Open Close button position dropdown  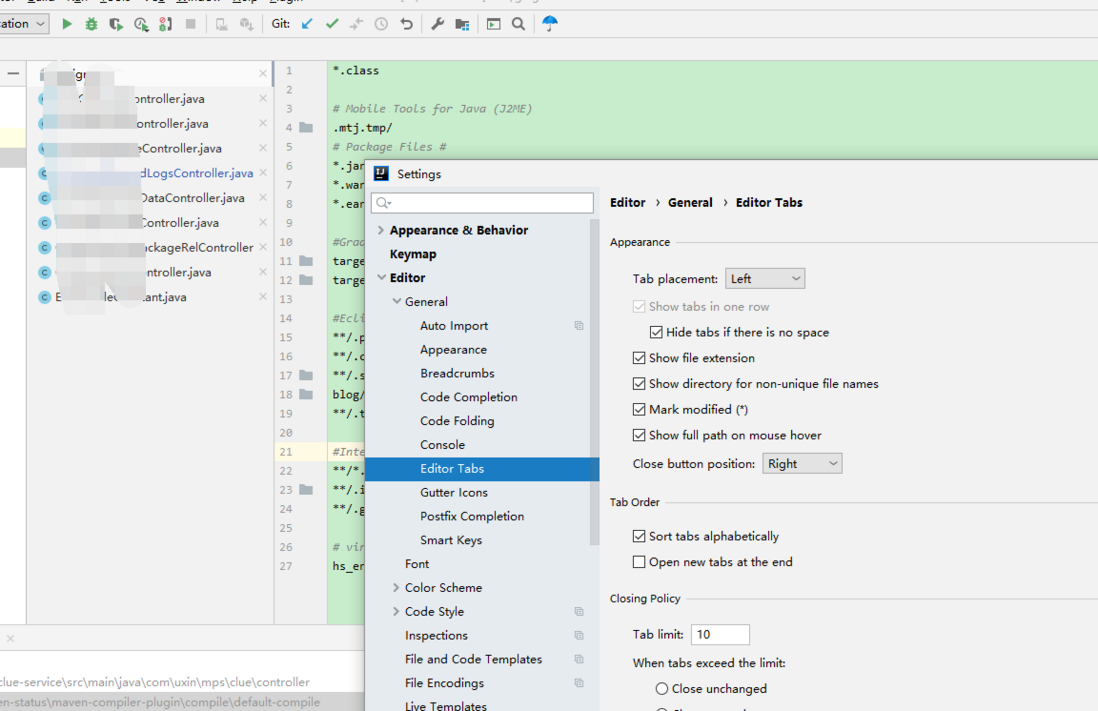click(x=802, y=463)
